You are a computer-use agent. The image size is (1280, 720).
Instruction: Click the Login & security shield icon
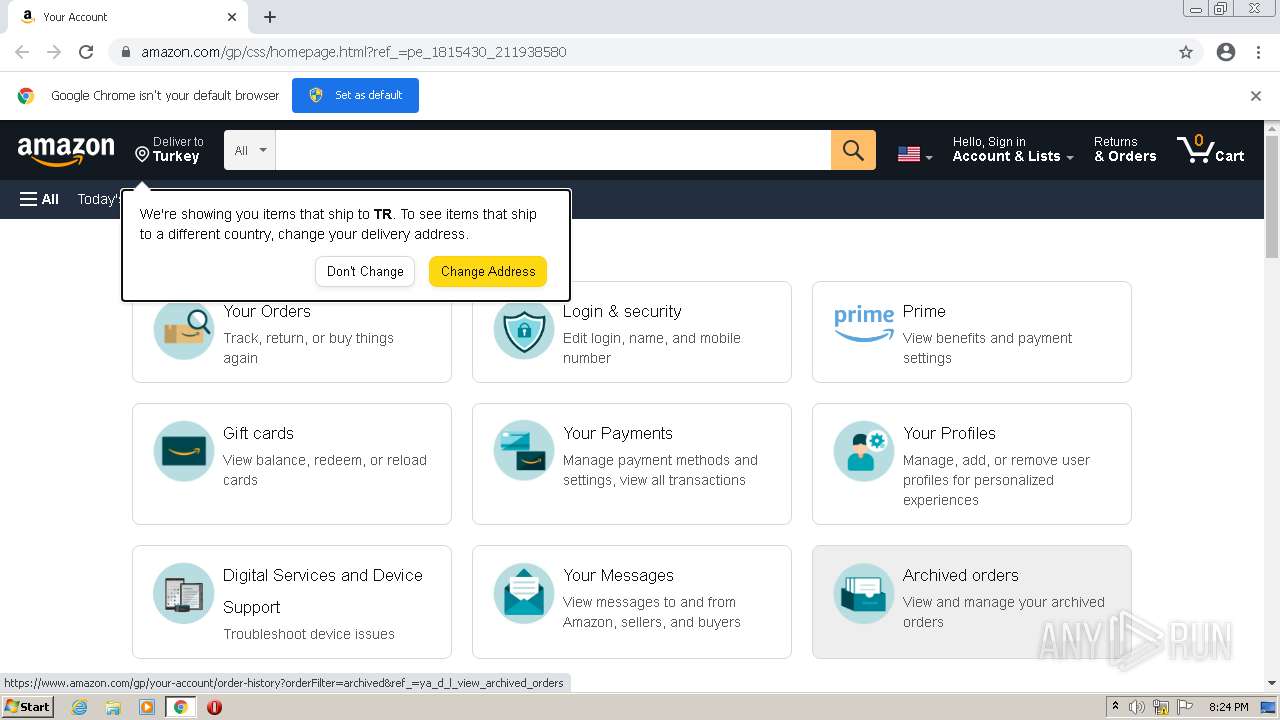click(524, 331)
